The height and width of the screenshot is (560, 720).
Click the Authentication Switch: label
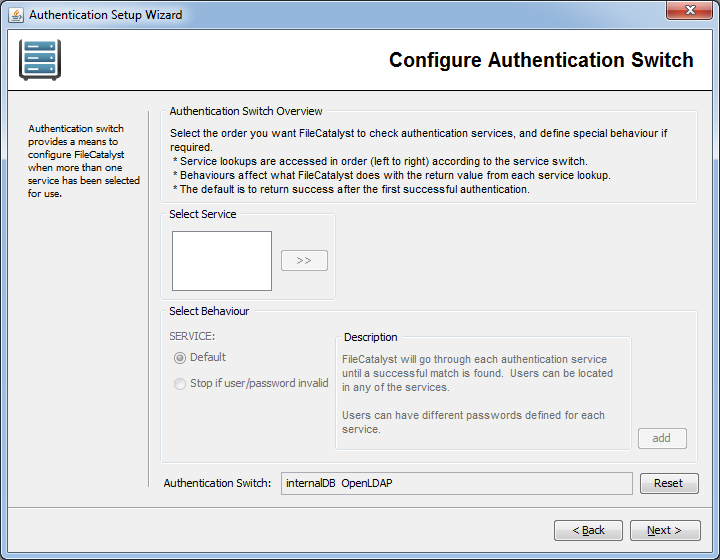[217, 483]
